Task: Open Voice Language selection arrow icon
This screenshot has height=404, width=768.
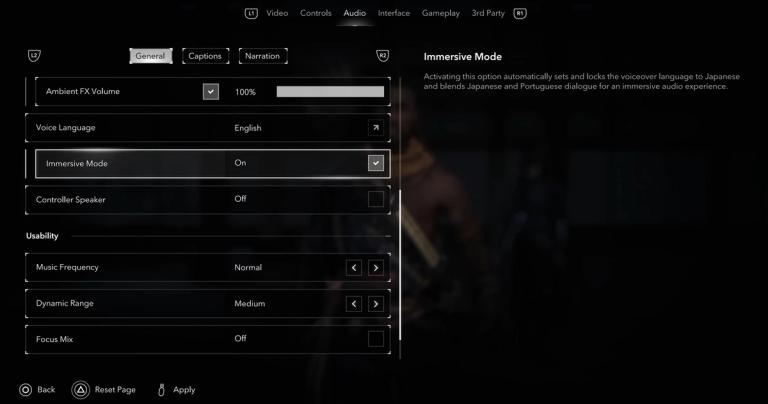Action: (376, 128)
